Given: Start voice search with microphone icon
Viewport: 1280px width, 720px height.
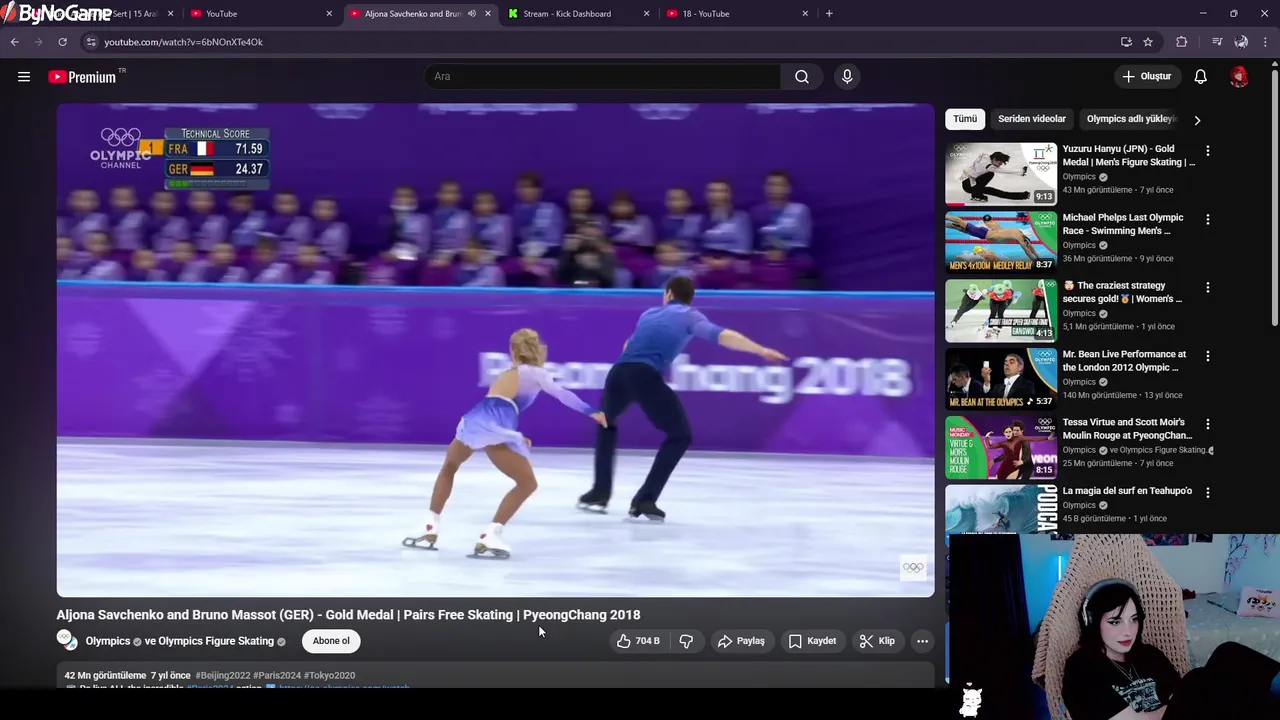Looking at the screenshot, I should coord(847,77).
